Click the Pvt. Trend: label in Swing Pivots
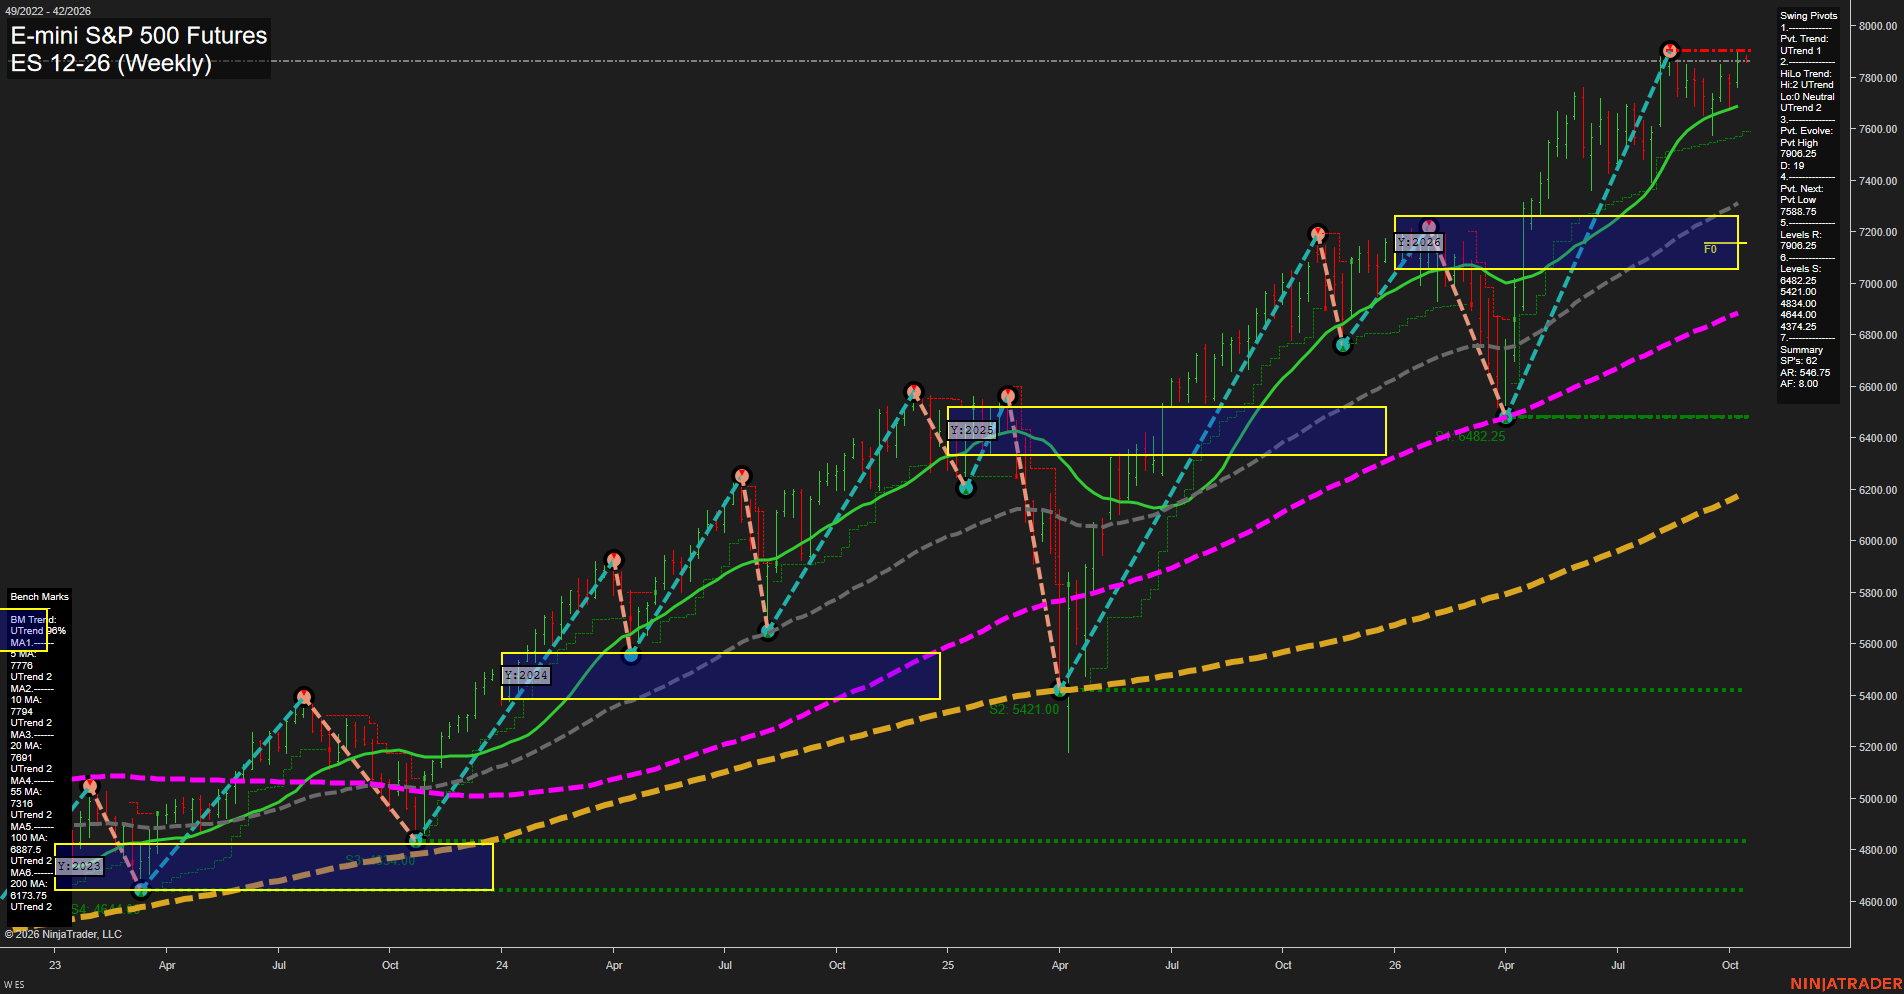 pos(1804,39)
